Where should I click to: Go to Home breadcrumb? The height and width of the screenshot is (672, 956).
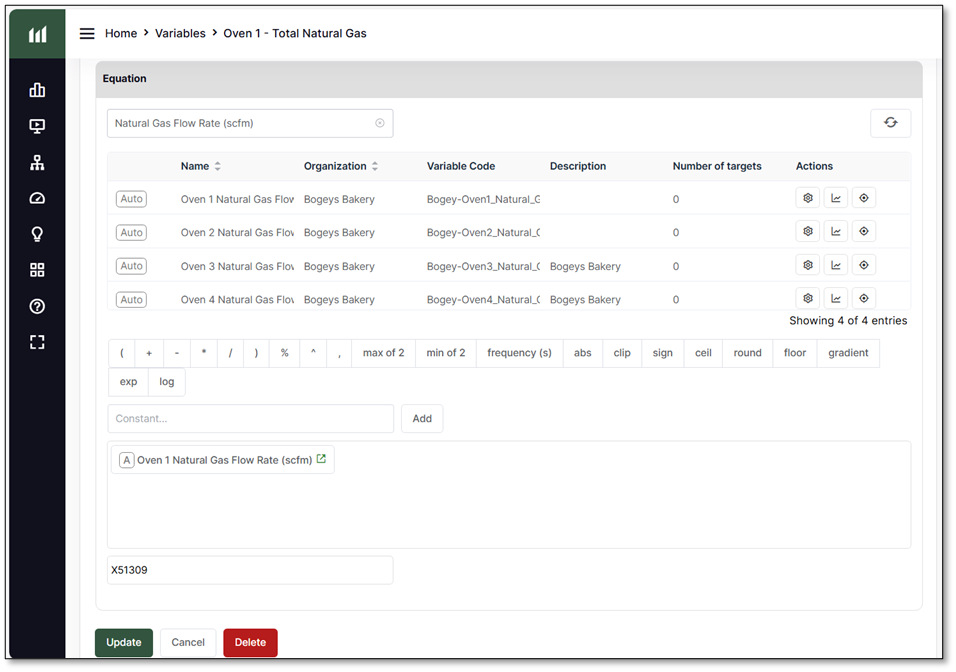[121, 34]
